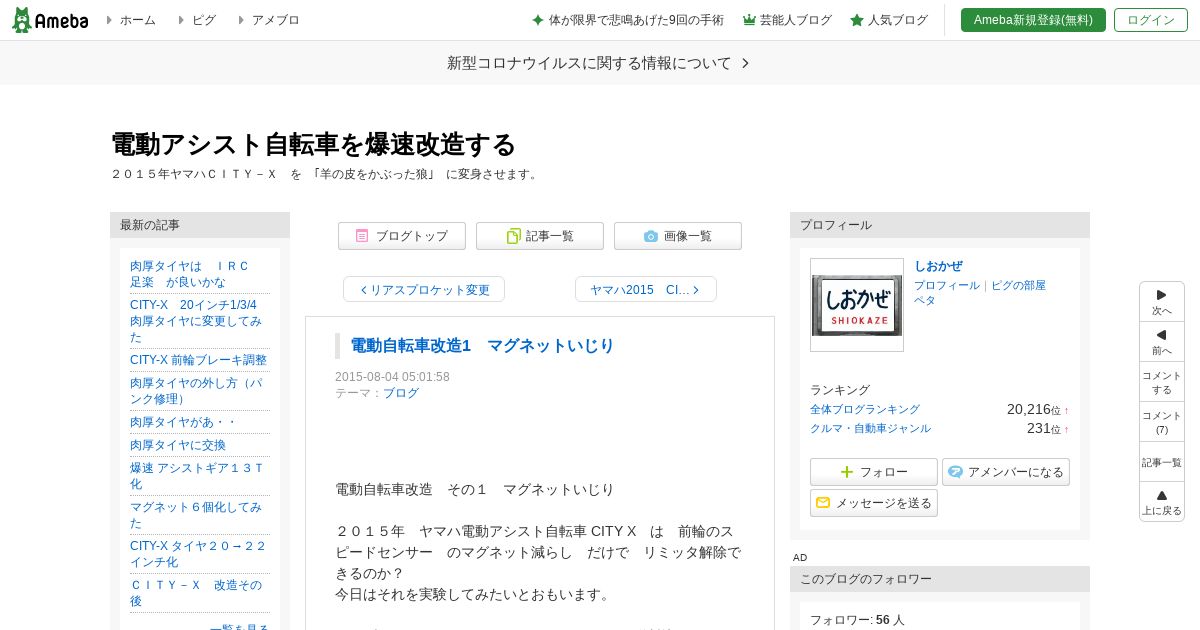This screenshot has height=630, width=1200.
Task: Click floating コメントする button
Action: click(x=1162, y=382)
